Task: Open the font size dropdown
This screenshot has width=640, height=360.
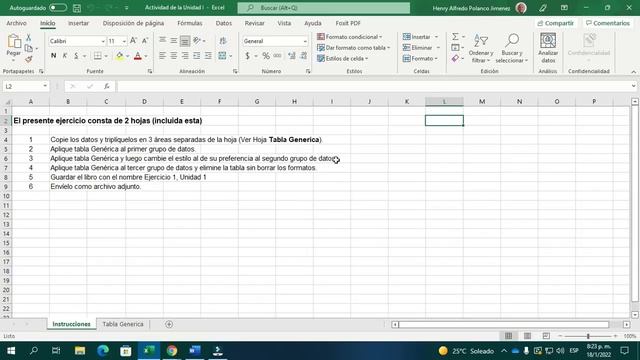Action: [124, 41]
